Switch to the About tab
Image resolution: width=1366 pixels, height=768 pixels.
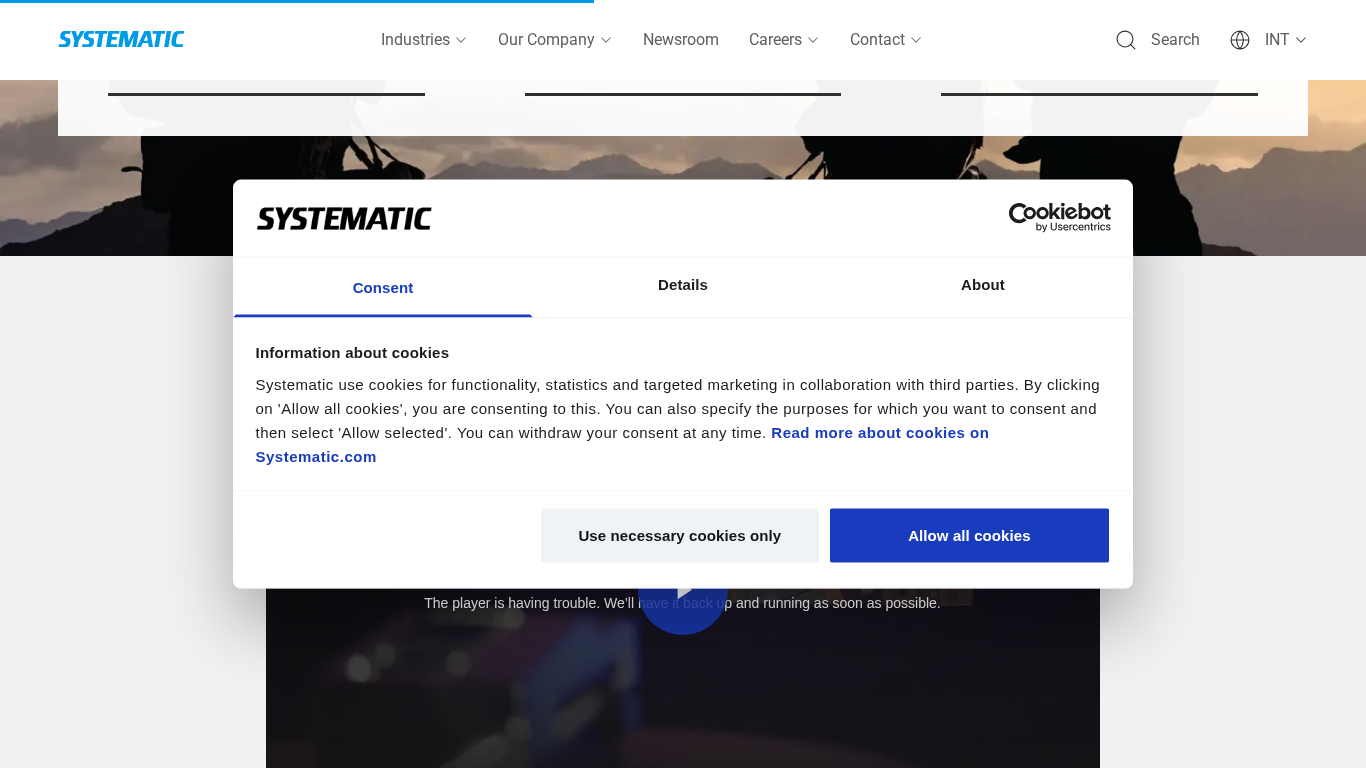coord(983,285)
